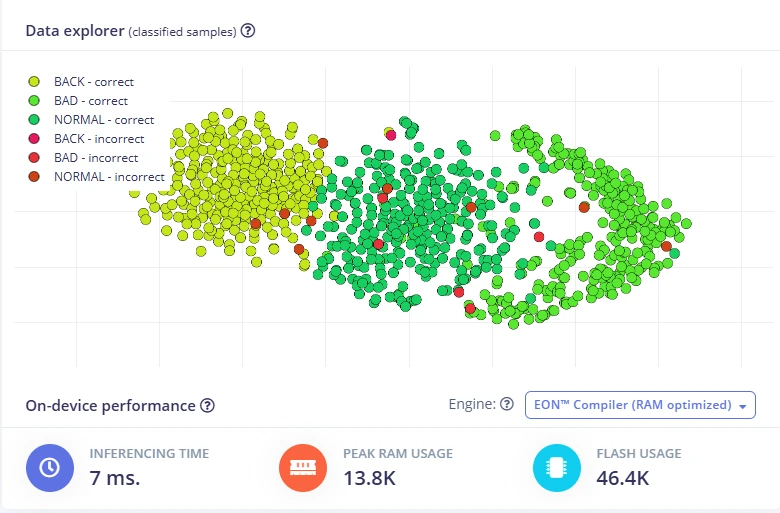Toggle the BAD - incorrect legend entry
This screenshot has width=780, height=513.
coord(83,158)
